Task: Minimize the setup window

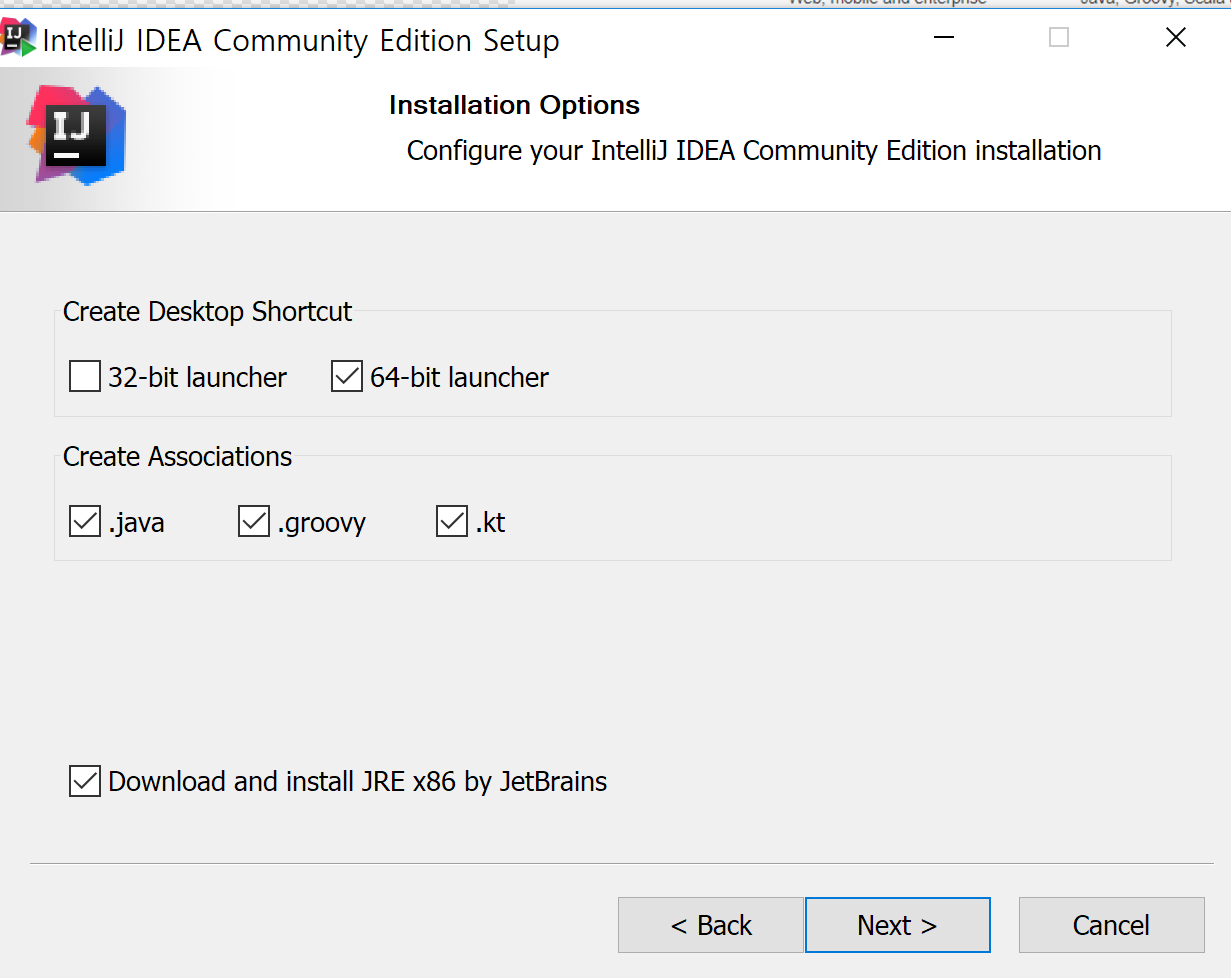Action: pyautogui.click(x=943, y=38)
